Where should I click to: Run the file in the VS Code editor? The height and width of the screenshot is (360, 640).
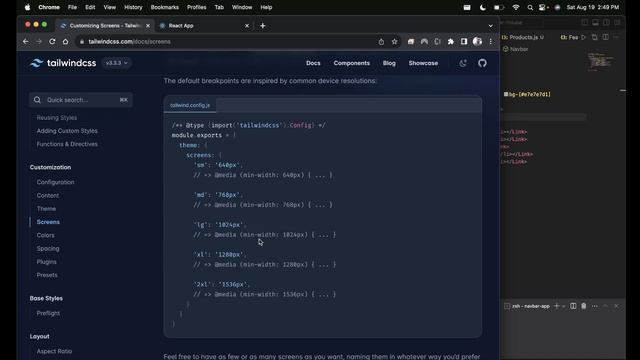[x=584, y=37]
